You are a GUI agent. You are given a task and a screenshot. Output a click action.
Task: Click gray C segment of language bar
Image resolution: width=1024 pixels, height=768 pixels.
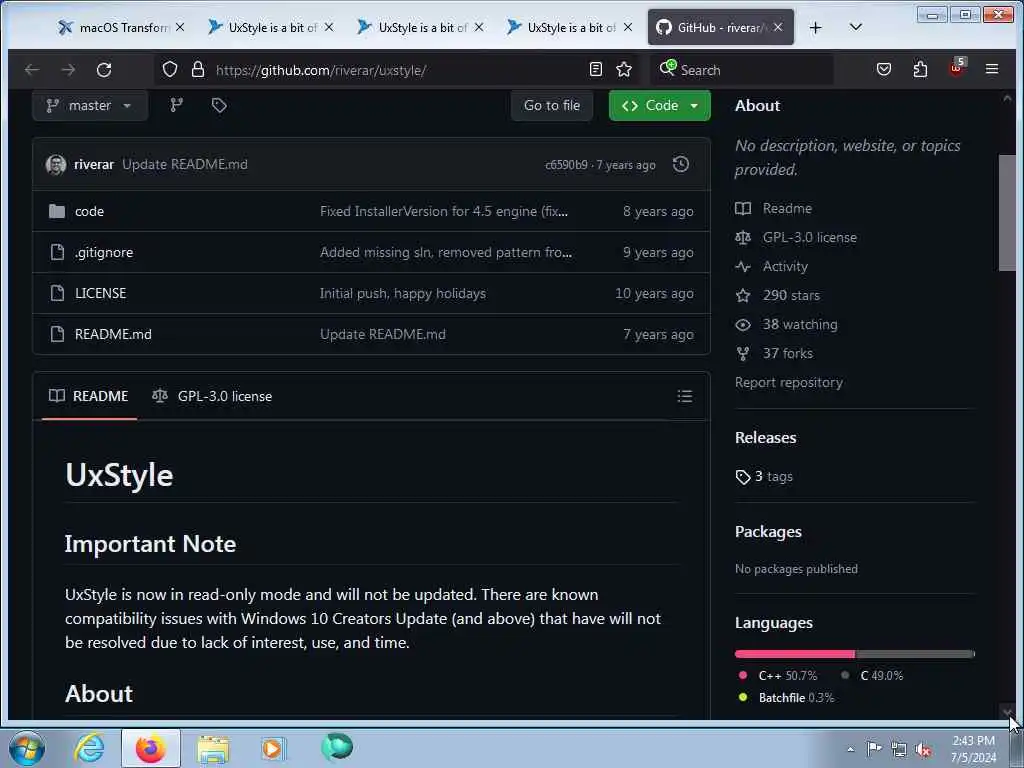914,654
